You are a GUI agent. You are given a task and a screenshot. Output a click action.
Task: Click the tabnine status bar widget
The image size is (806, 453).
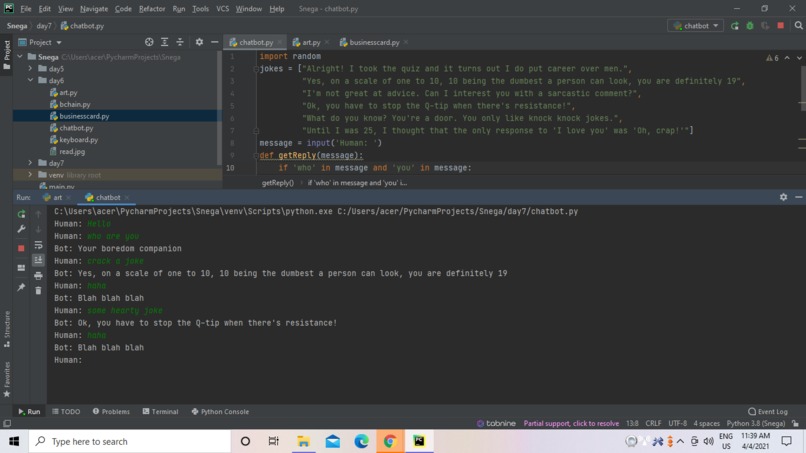(496, 424)
